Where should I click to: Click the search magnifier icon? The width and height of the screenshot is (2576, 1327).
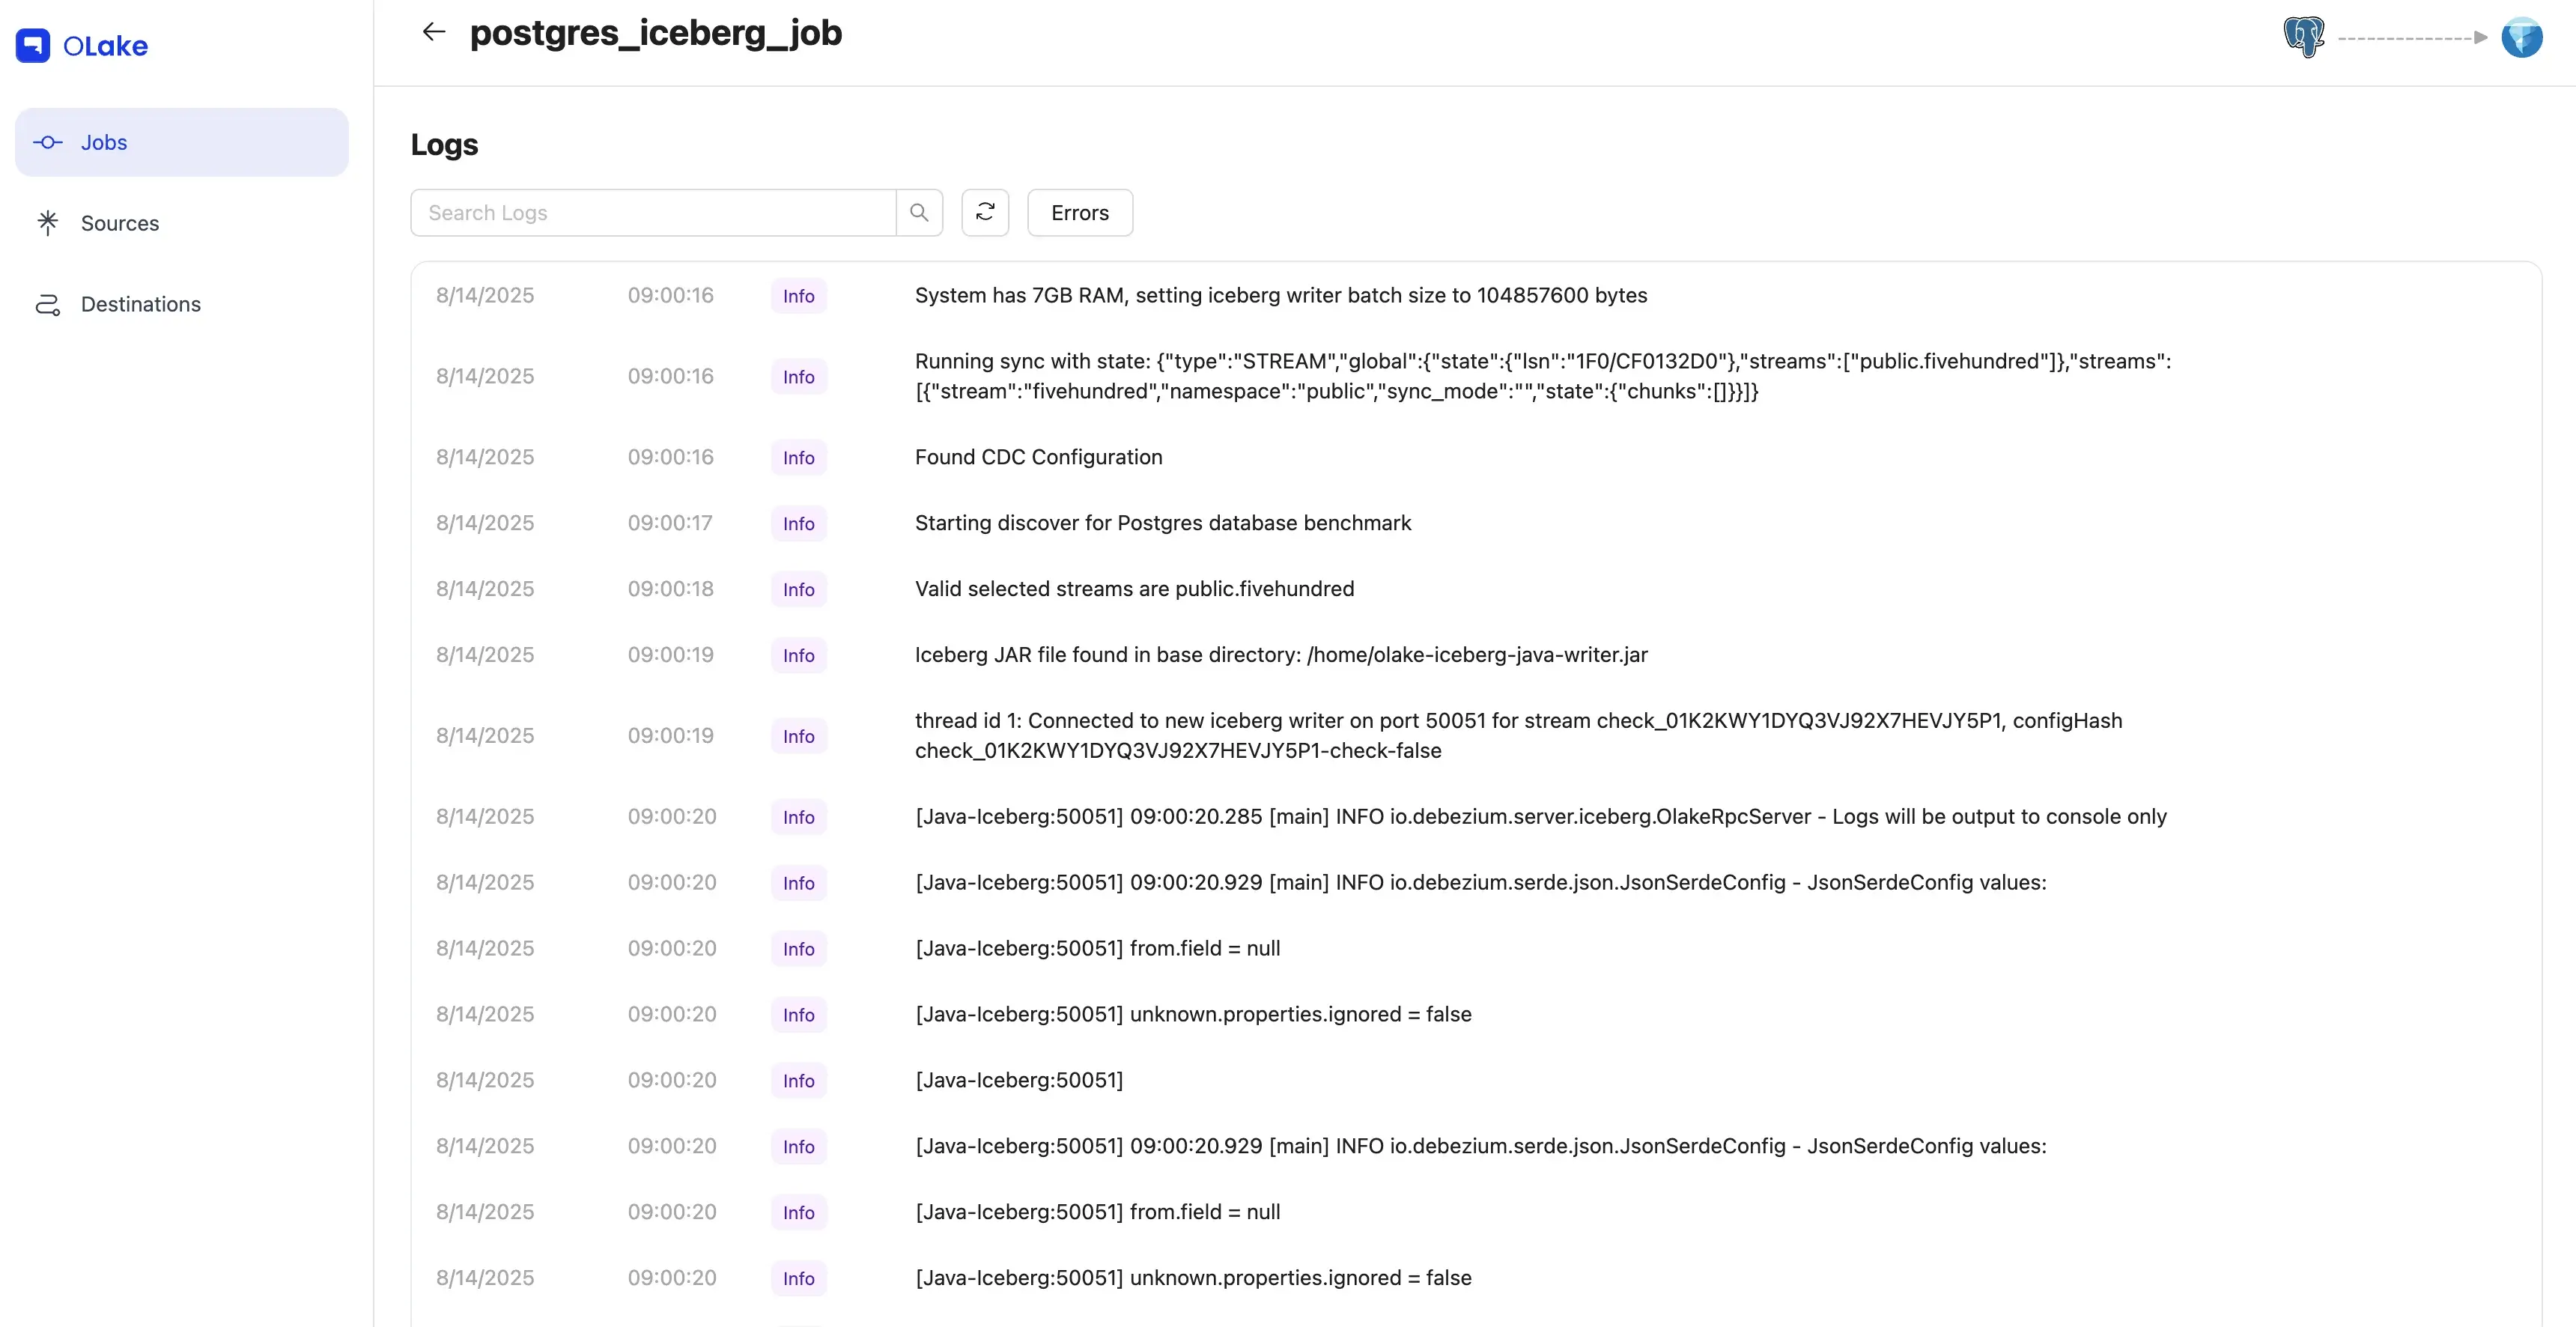click(919, 213)
